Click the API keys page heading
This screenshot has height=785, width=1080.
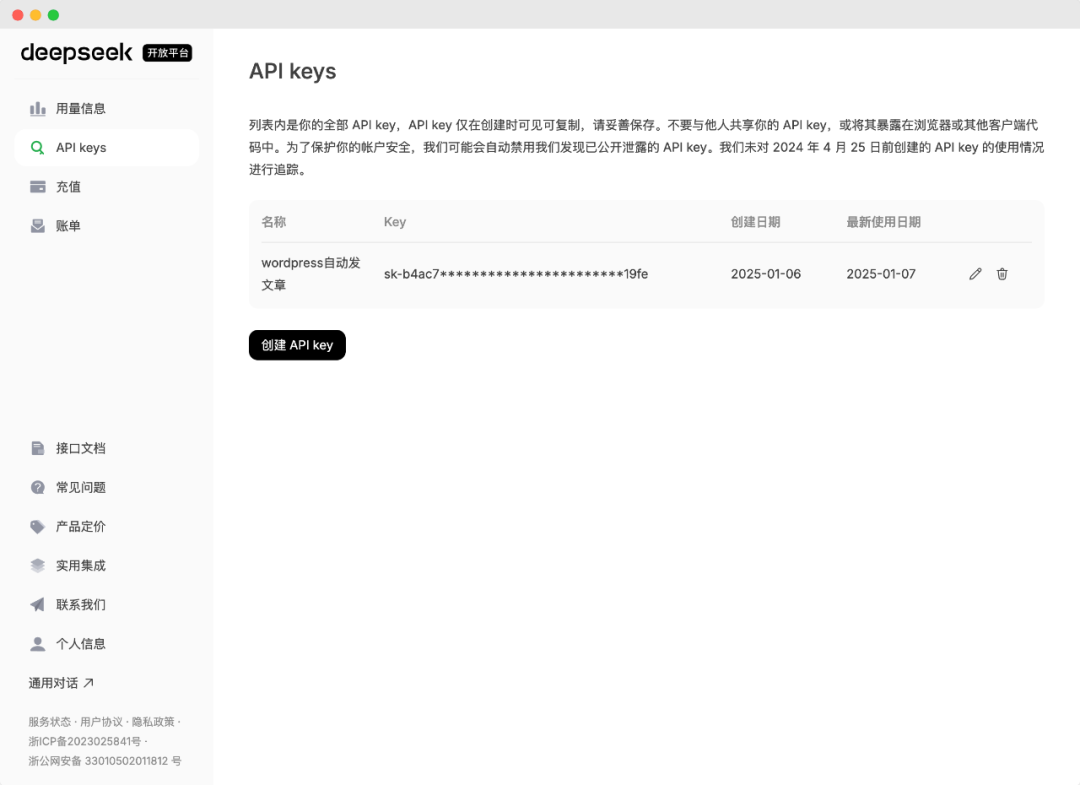pyautogui.click(x=293, y=72)
